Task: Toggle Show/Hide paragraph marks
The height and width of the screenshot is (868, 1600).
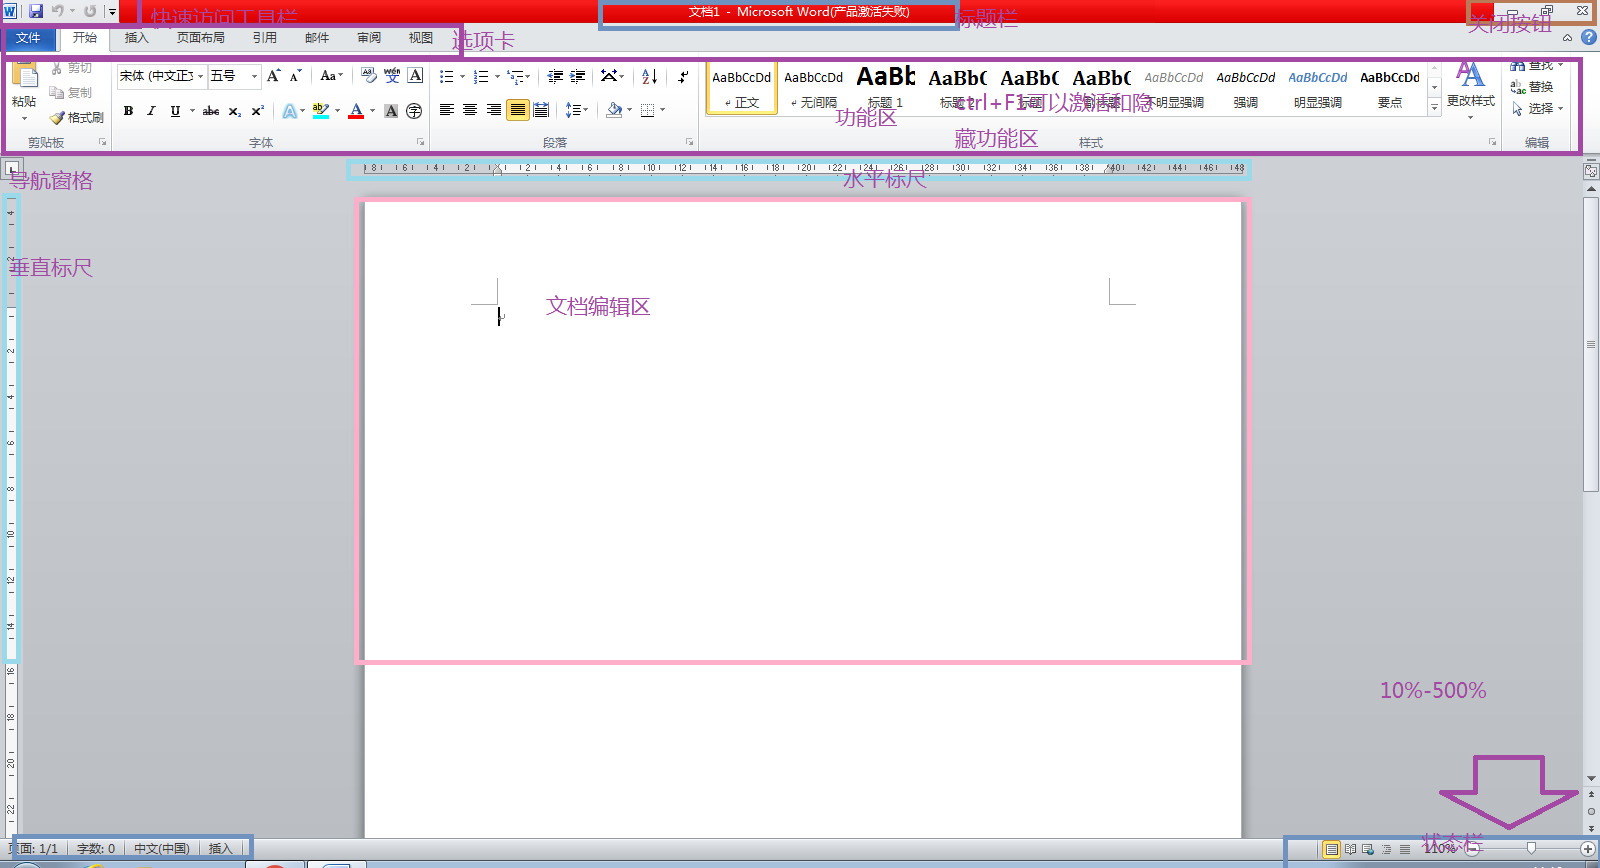Action: click(x=683, y=76)
